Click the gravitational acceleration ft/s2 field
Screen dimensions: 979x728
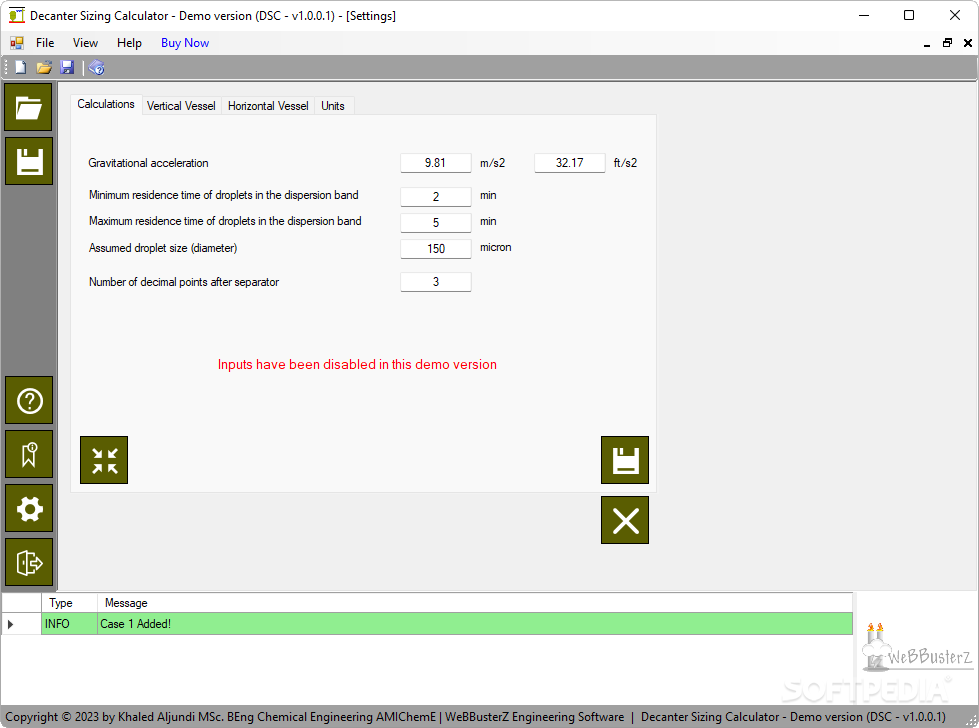point(569,163)
